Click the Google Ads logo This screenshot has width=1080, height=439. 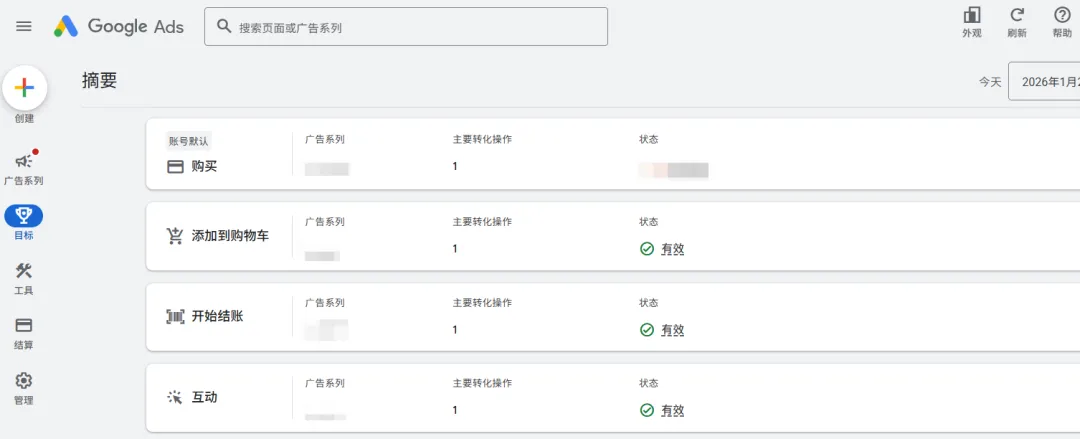[119, 27]
